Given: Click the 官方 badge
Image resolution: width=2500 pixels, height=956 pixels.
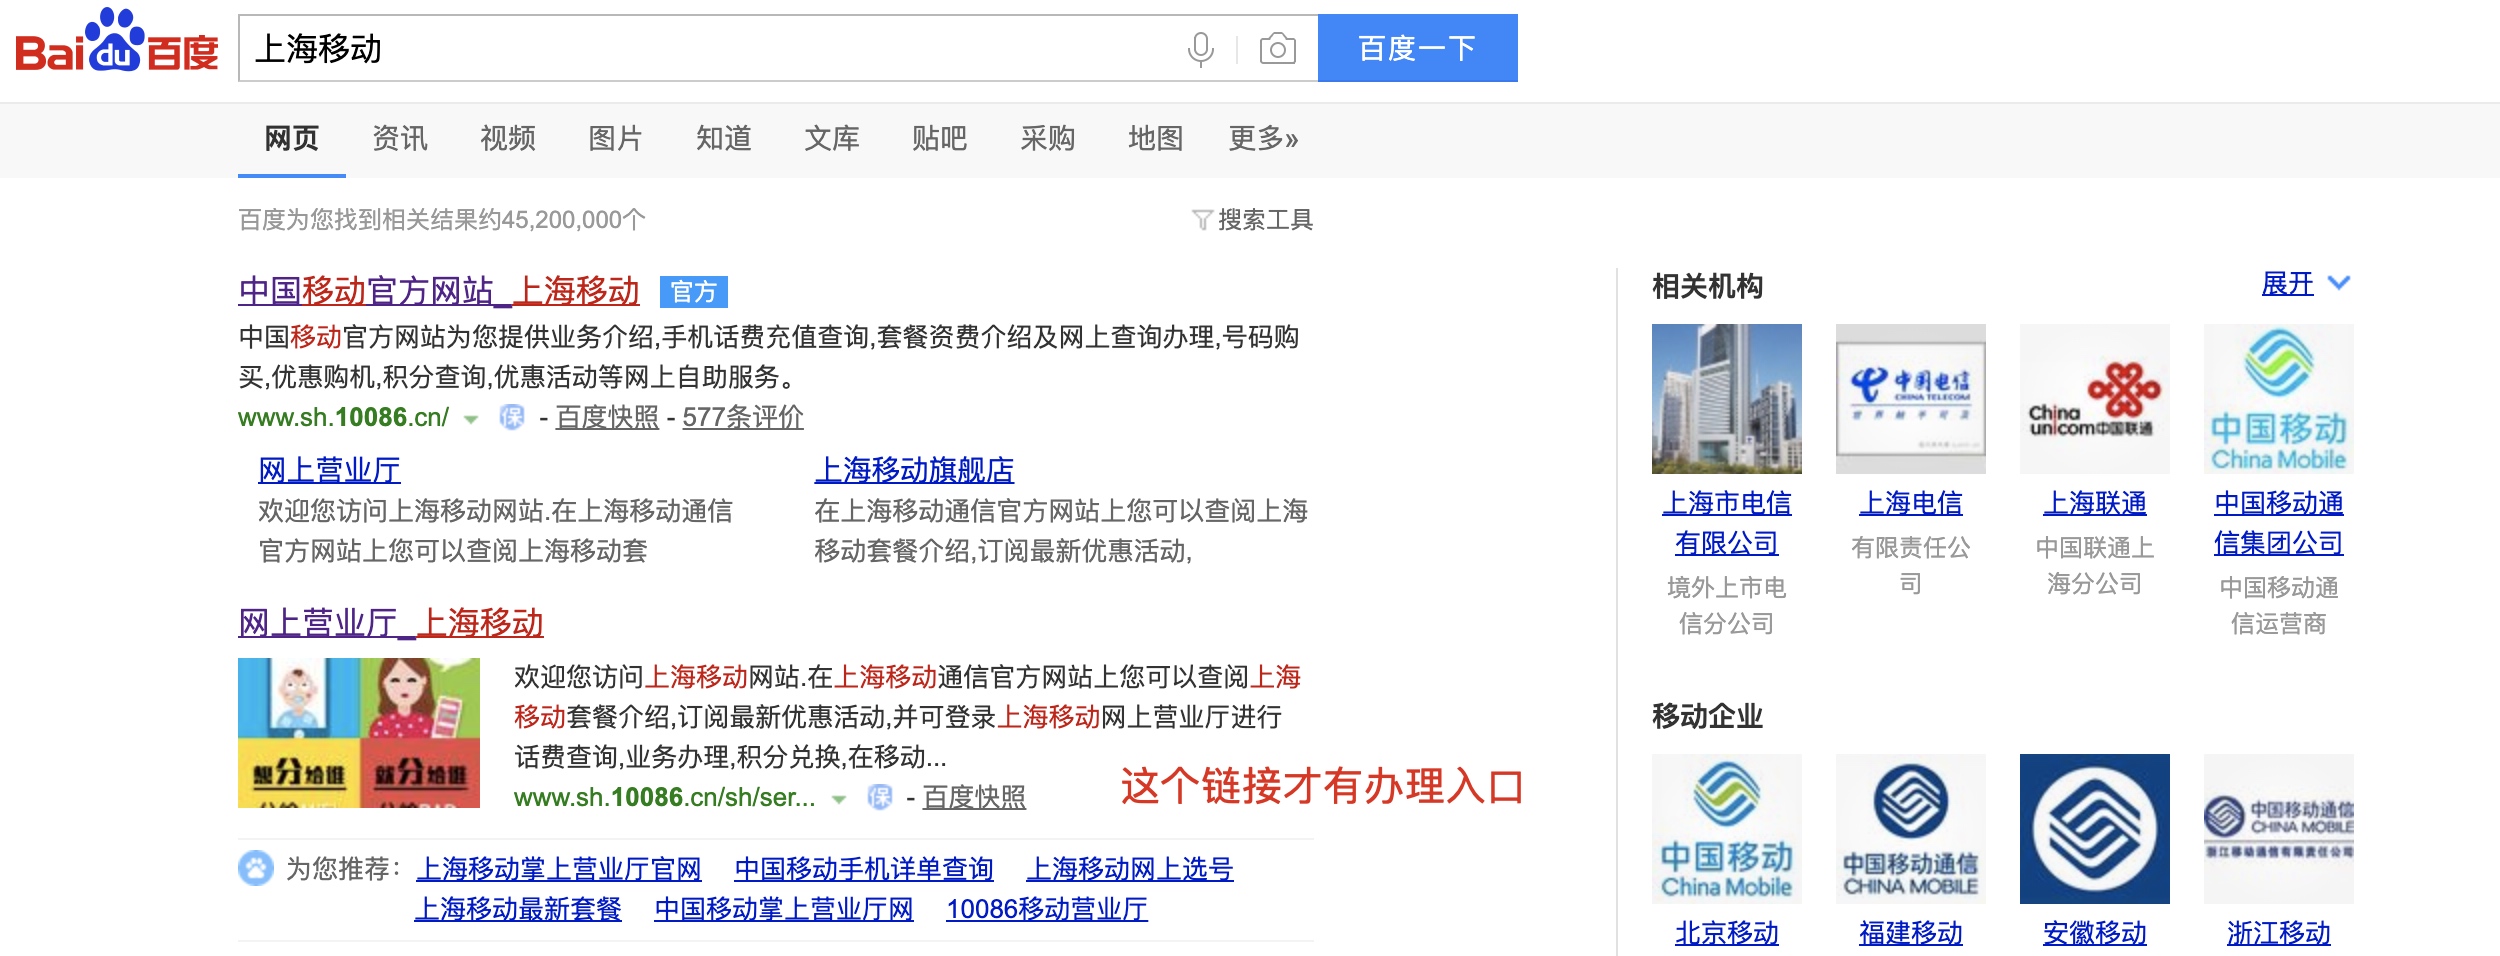Looking at the screenshot, I should click(x=693, y=292).
